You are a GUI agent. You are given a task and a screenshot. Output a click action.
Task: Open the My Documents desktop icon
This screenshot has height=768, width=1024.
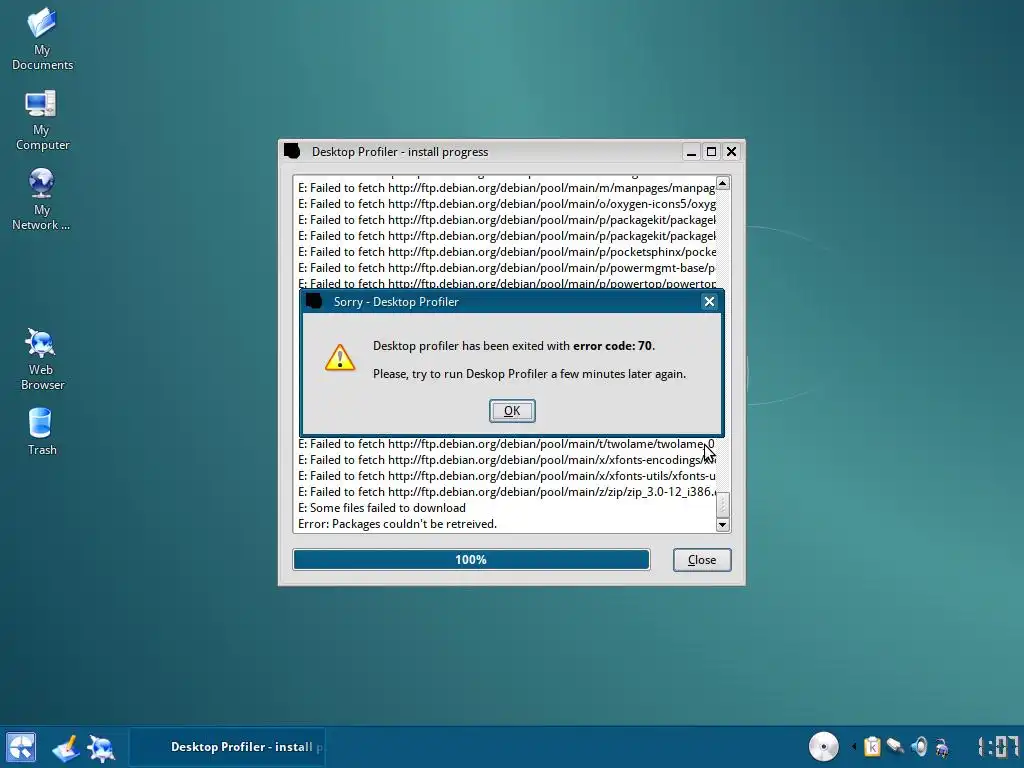point(42,38)
